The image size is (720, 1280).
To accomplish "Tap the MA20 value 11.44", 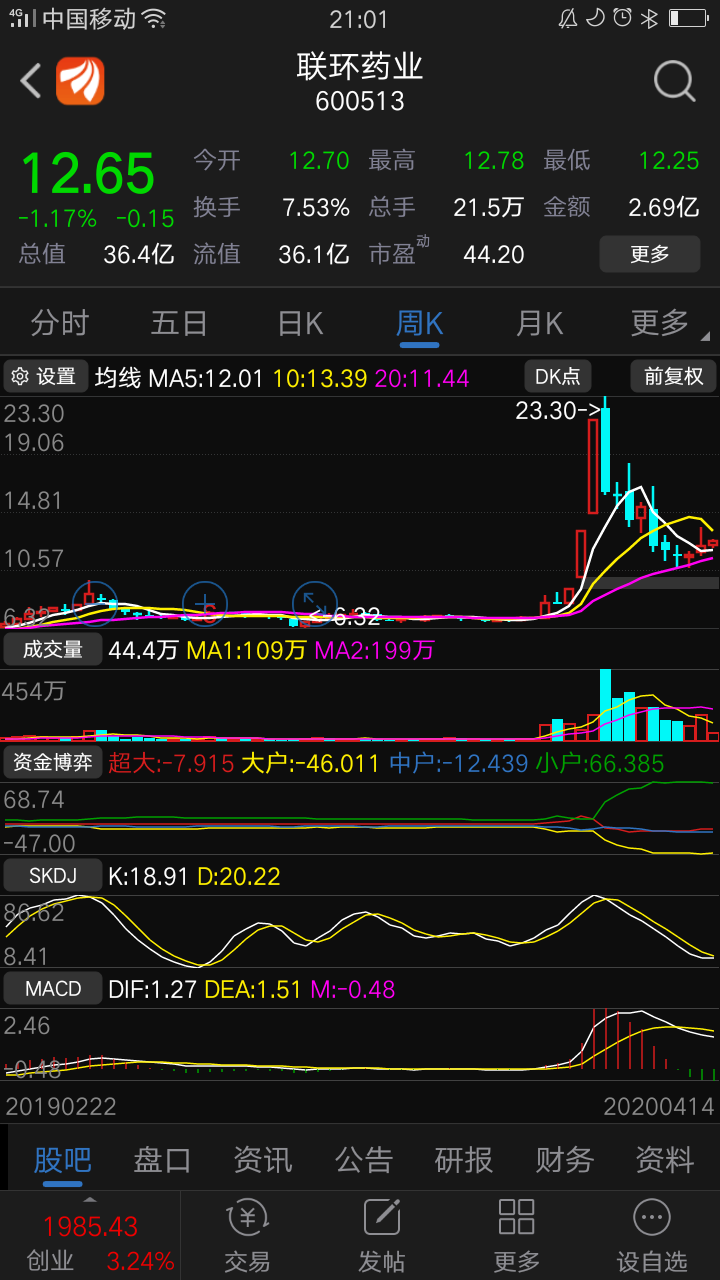I will [422, 378].
